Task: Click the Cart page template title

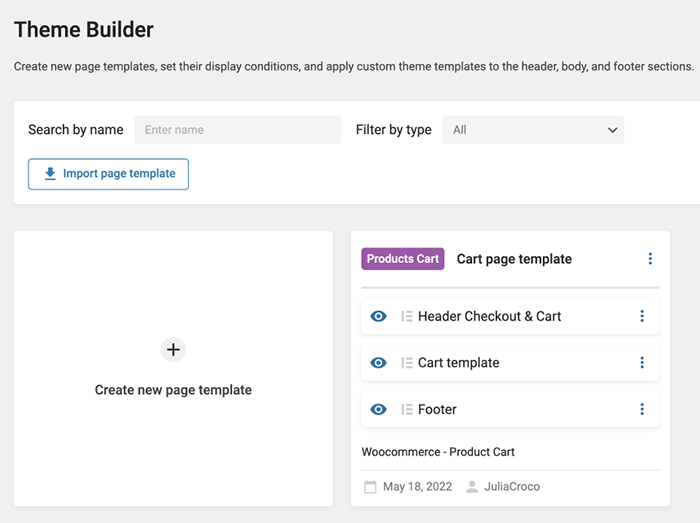Action: pos(514,259)
